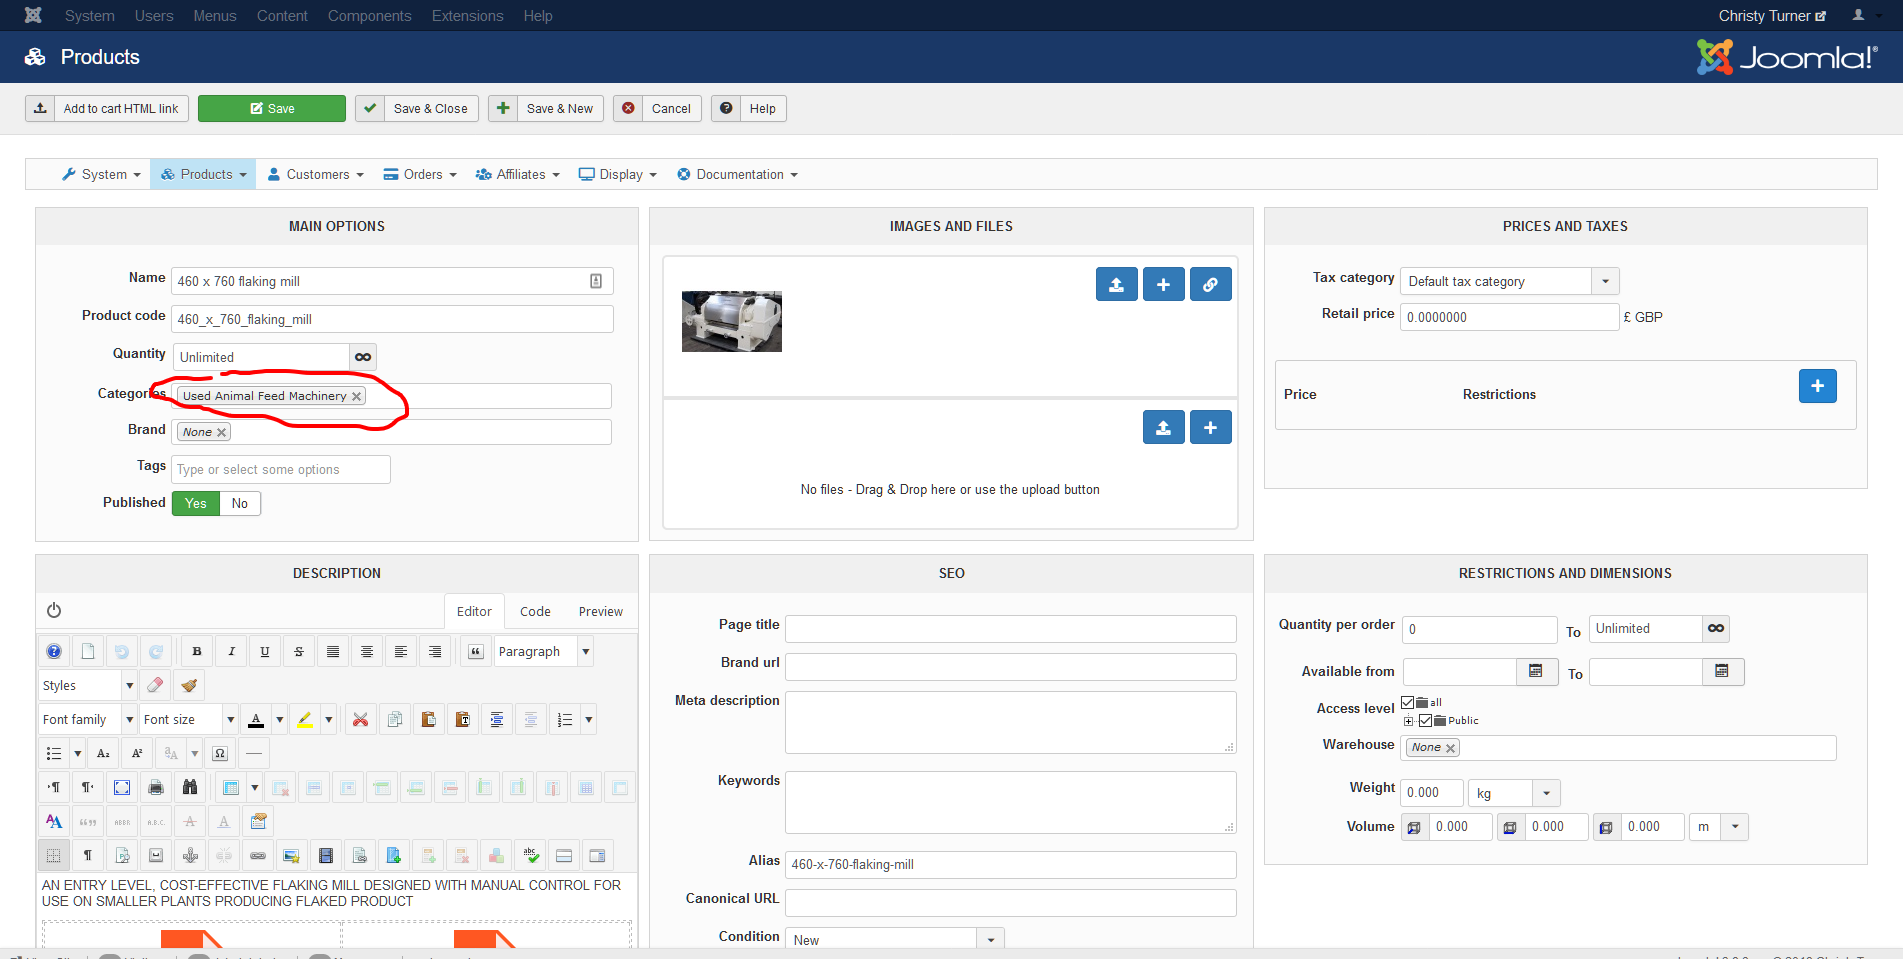This screenshot has width=1903, height=959.
Task: Open the Styles dropdown in editor
Action: tap(88, 686)
